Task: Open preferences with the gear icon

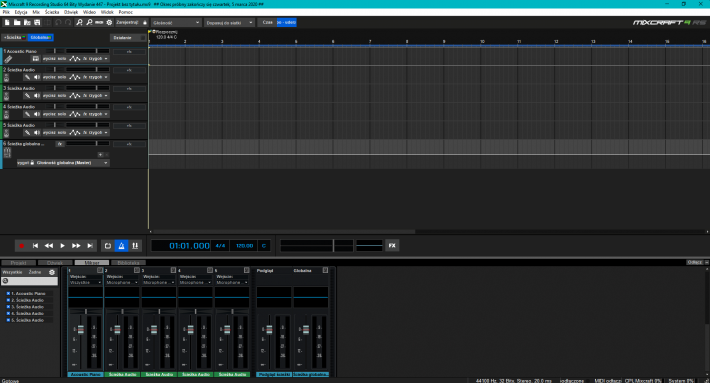Action: (109, 22)
